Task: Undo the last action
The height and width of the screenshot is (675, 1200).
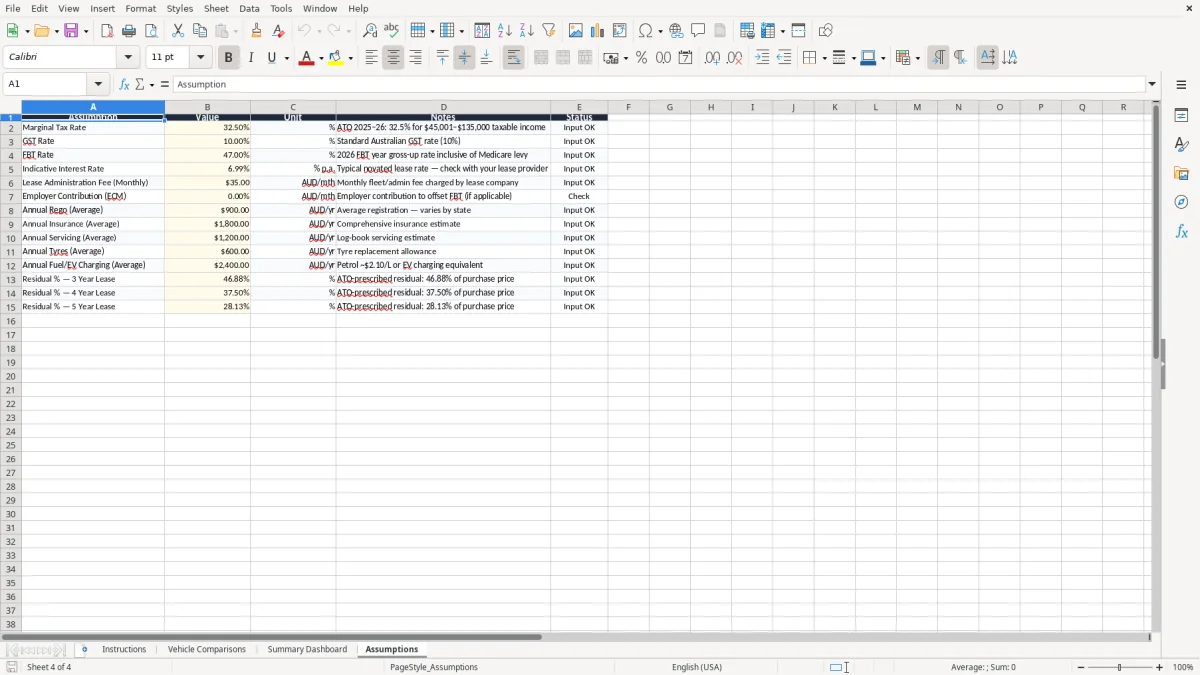Action: pyautogui.click(x=304, y=31)
